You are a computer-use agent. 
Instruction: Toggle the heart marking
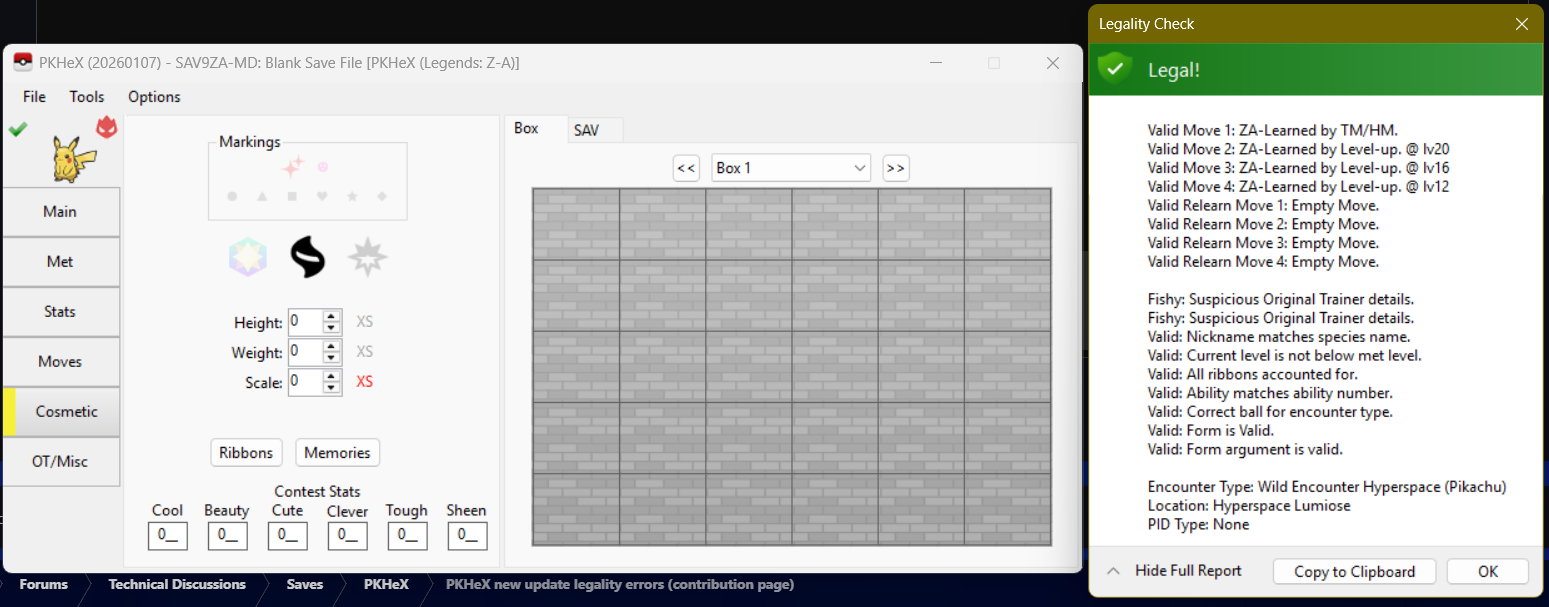coord(322,197)
